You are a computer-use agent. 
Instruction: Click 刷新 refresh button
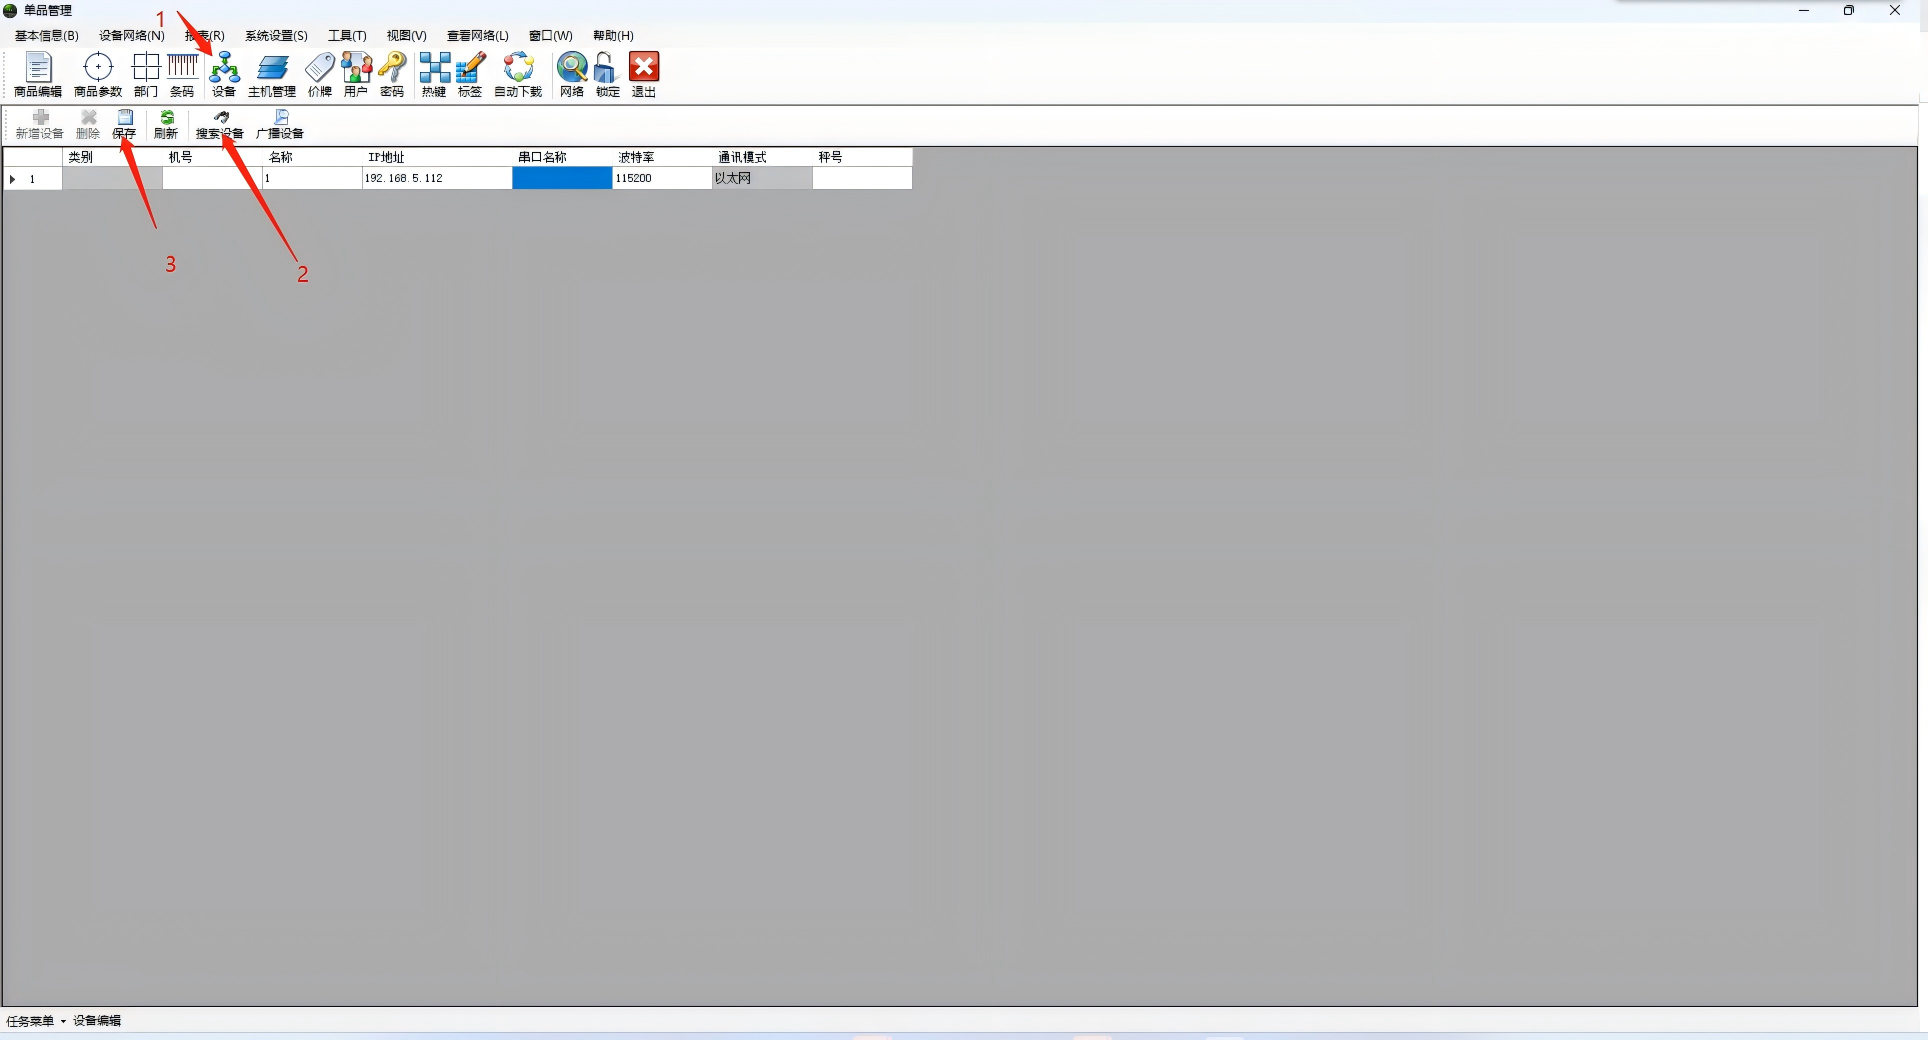tap(166, 124)
